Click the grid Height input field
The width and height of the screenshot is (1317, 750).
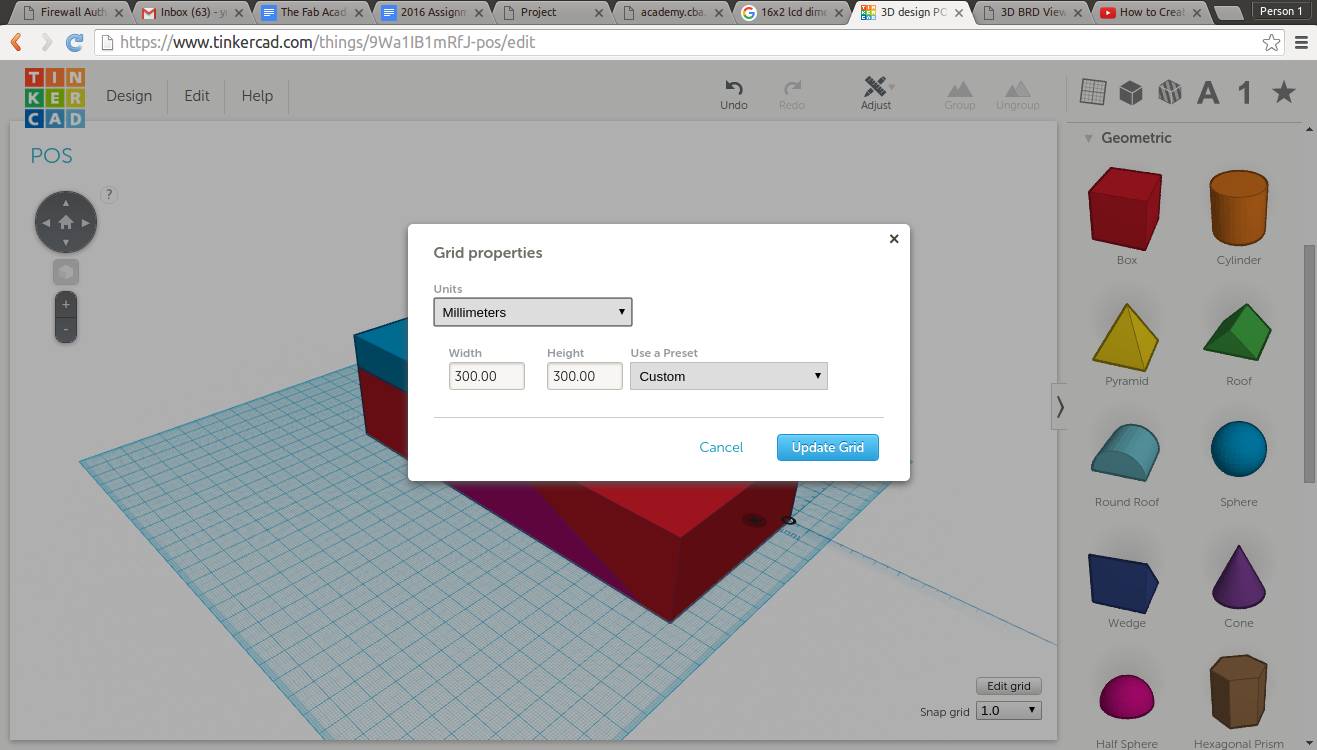point(585,376)
